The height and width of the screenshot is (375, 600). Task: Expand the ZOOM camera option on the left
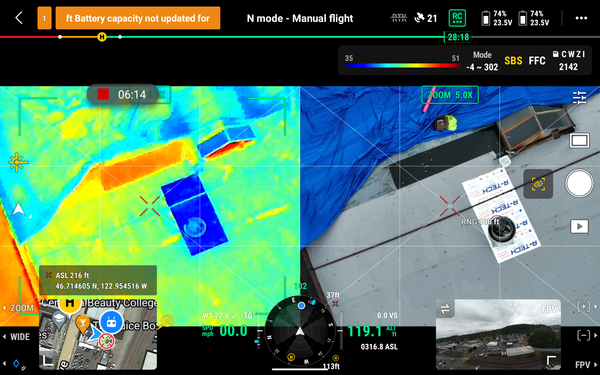coord(18,308)
